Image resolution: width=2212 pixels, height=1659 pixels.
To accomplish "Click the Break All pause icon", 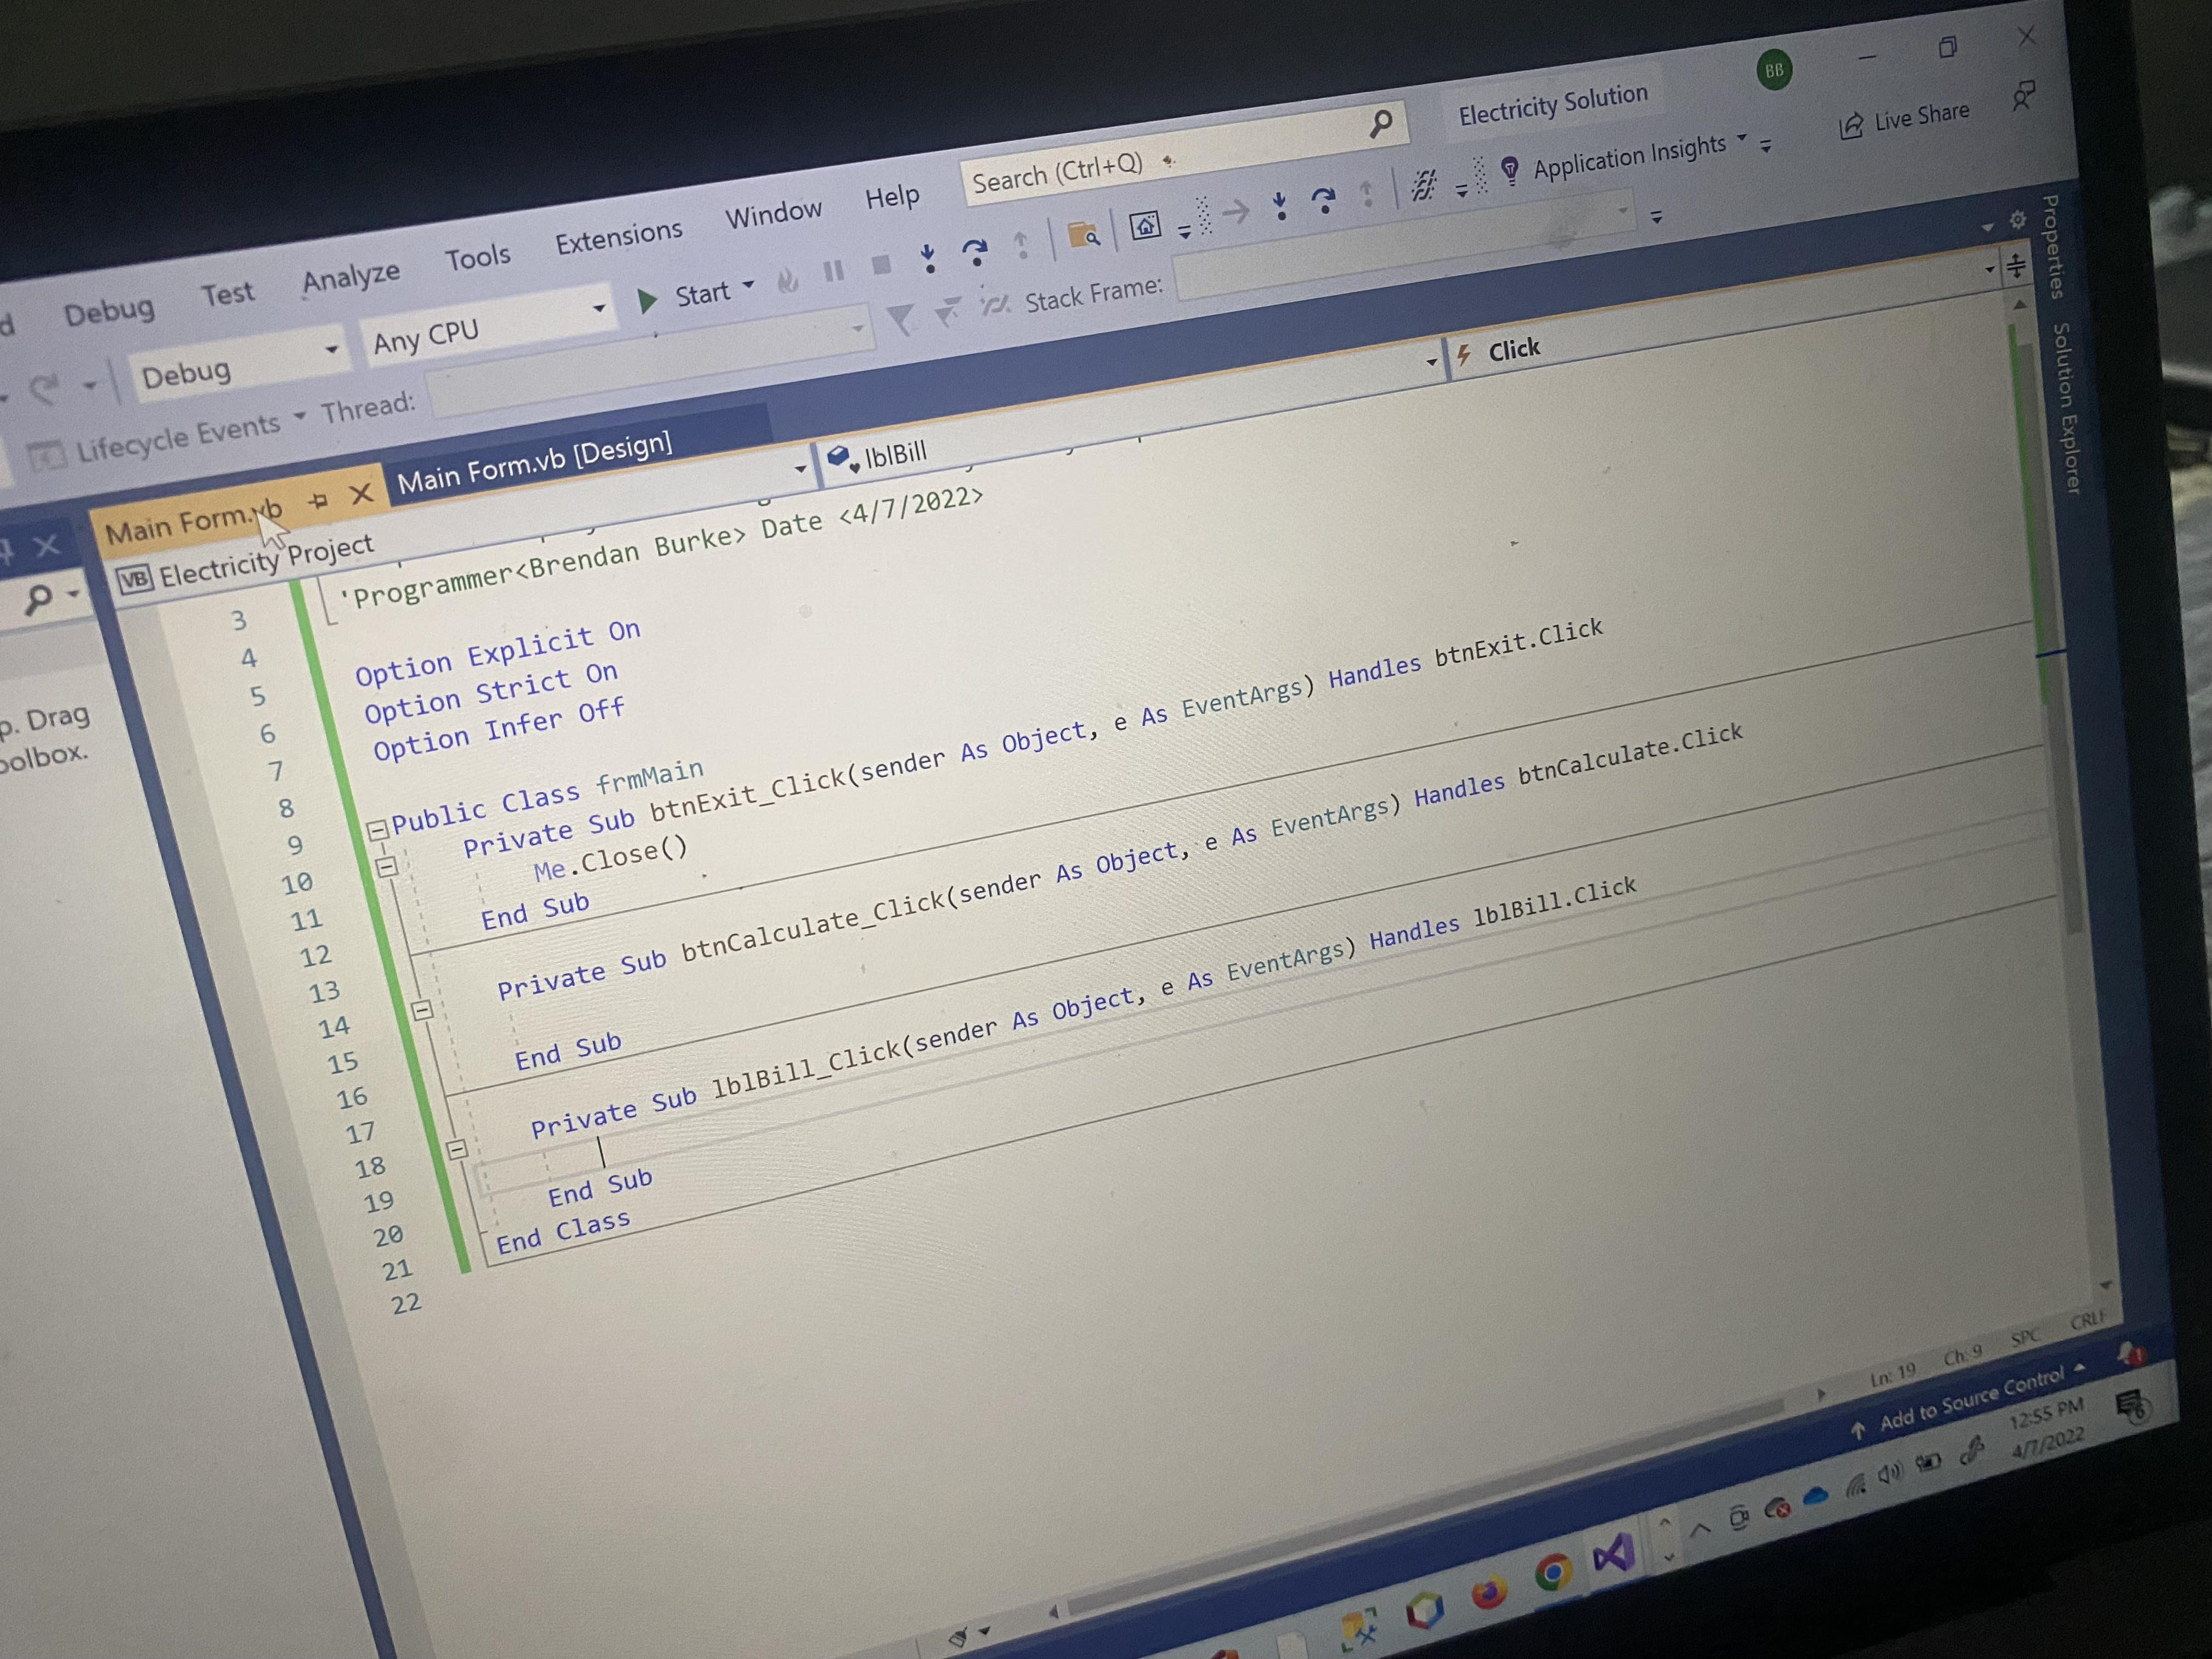I will pyautogui.click(x=833, y=271).
